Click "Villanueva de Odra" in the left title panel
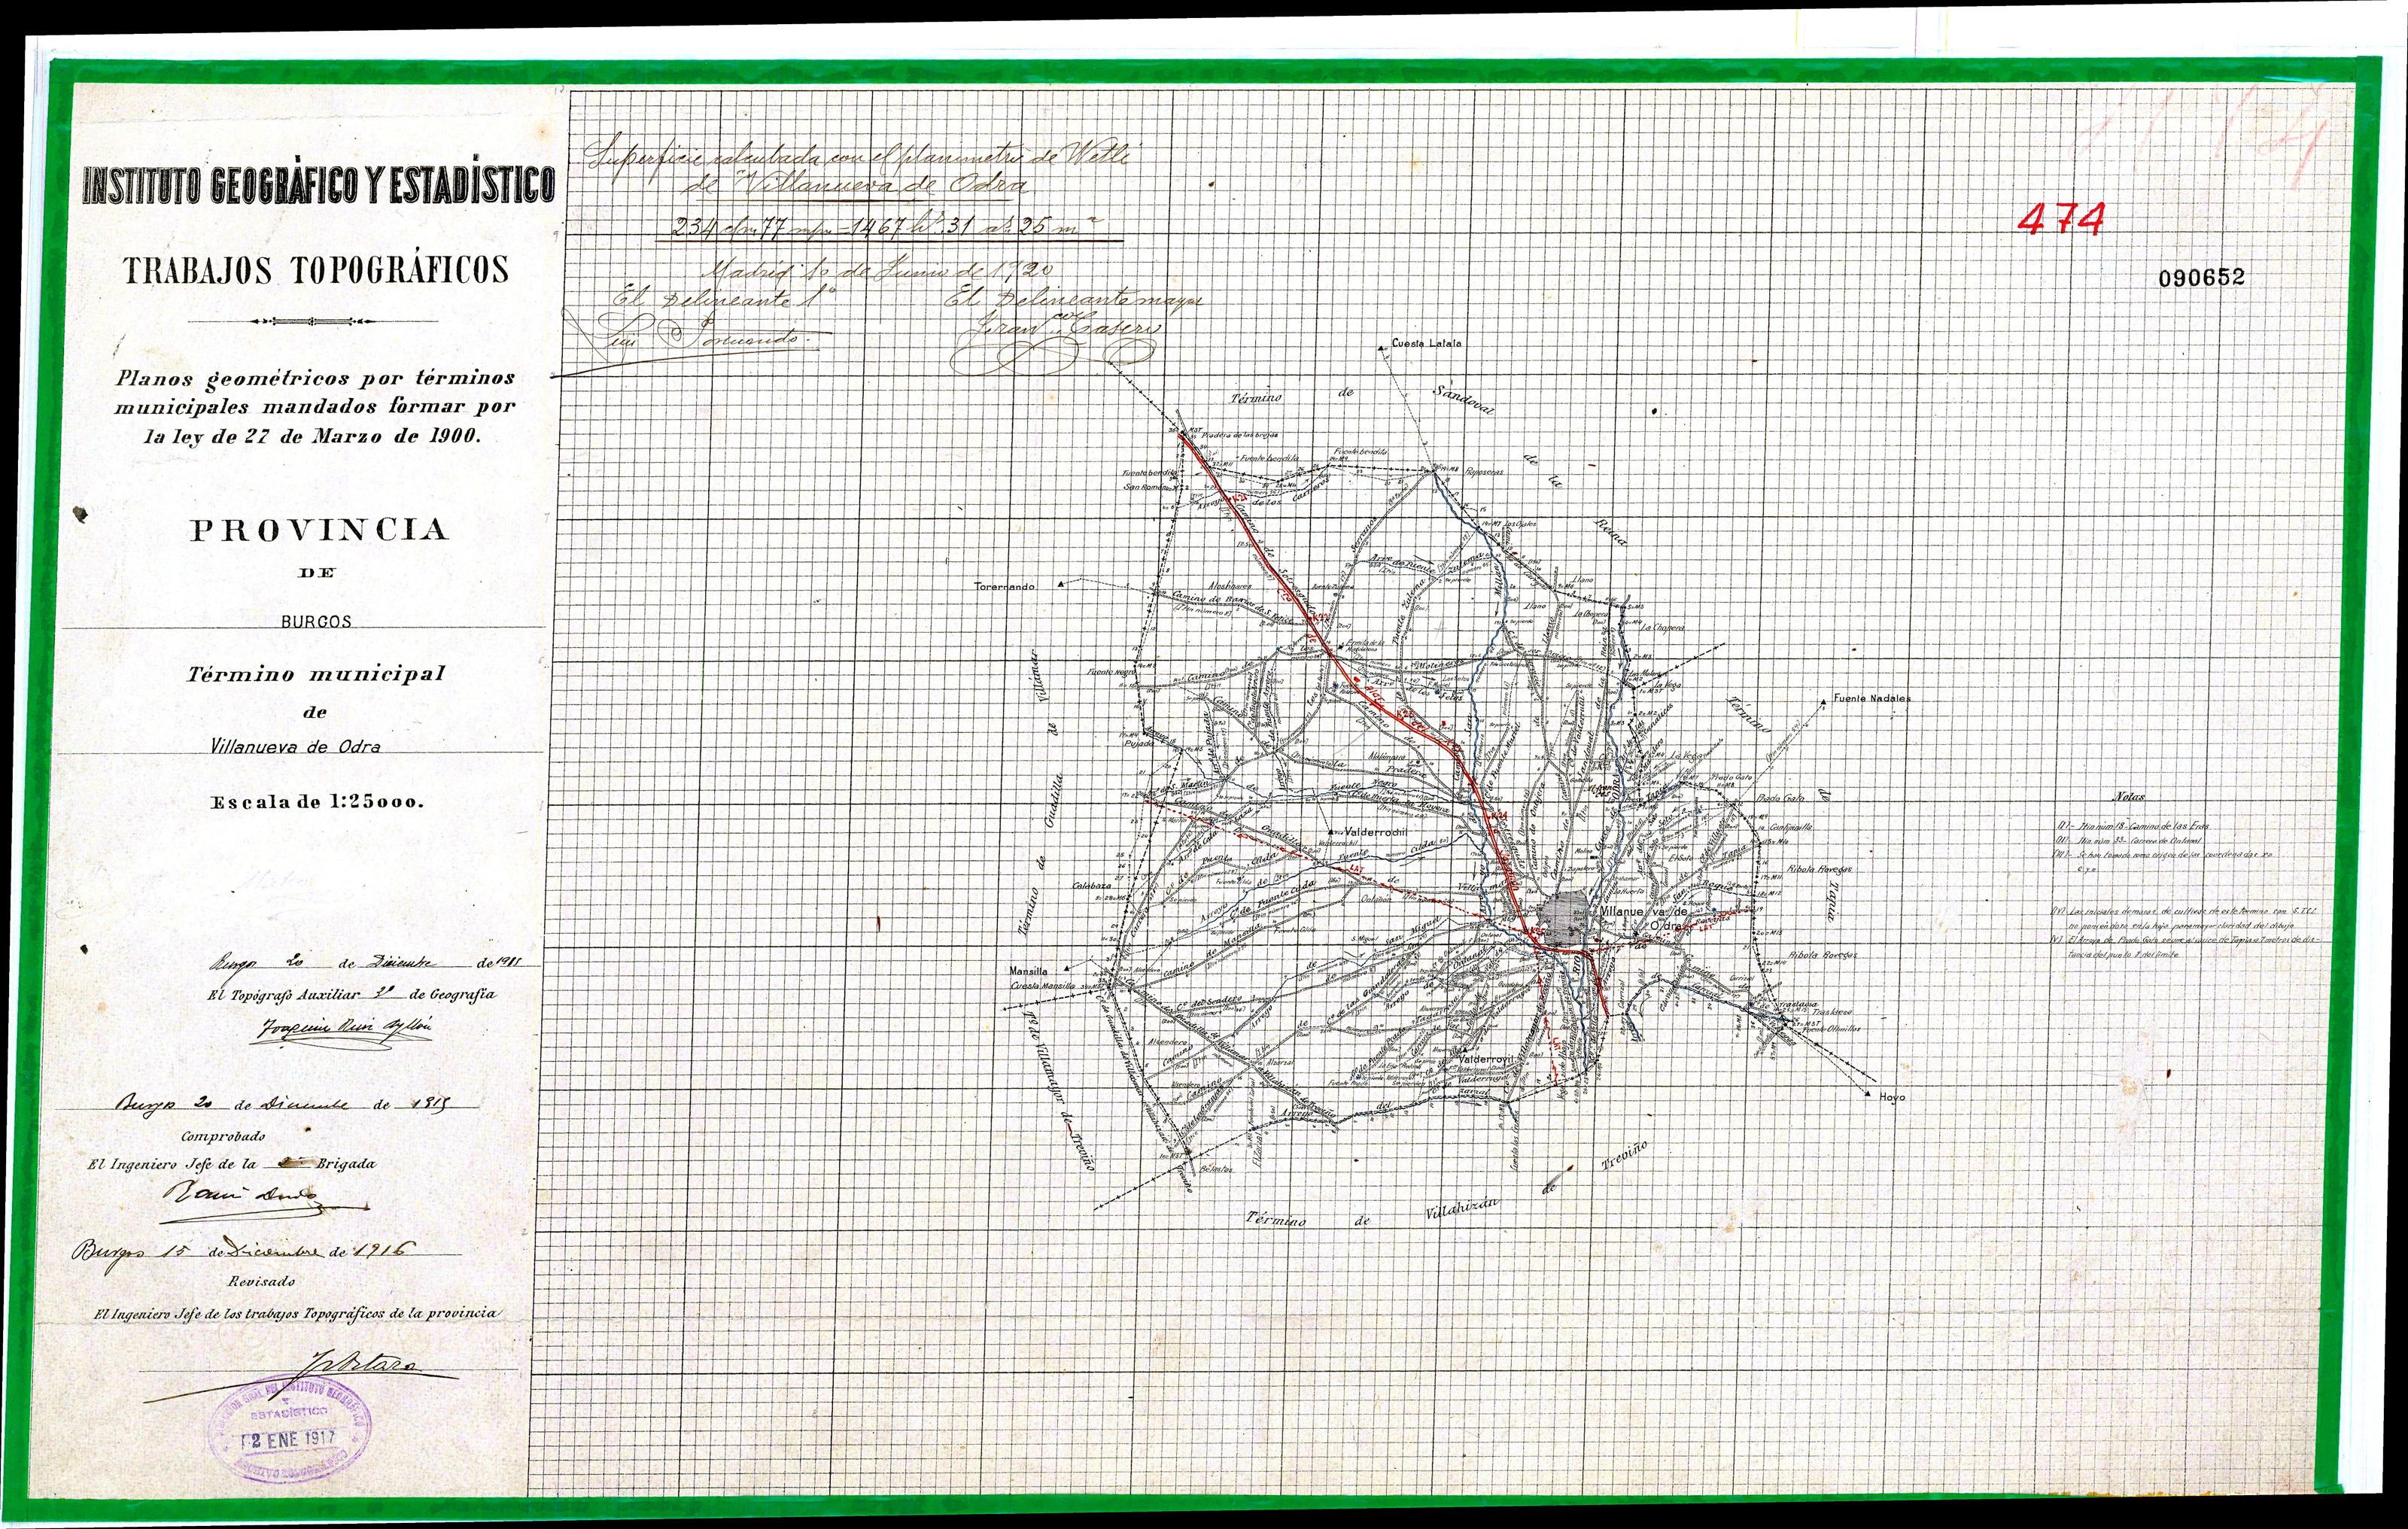 tap(296, 746)
